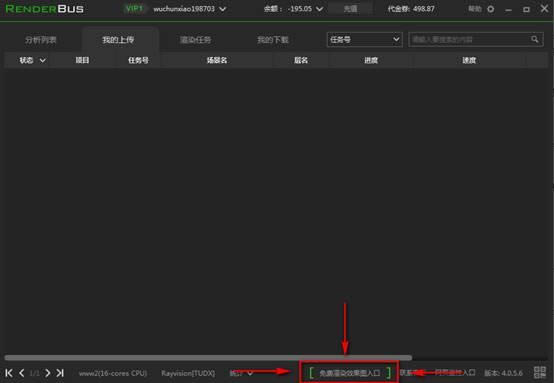This screenshot has width=554, height=383.
Task: Open the bracketed 免费渲染效果图入口 link
Action: point(350,372)
